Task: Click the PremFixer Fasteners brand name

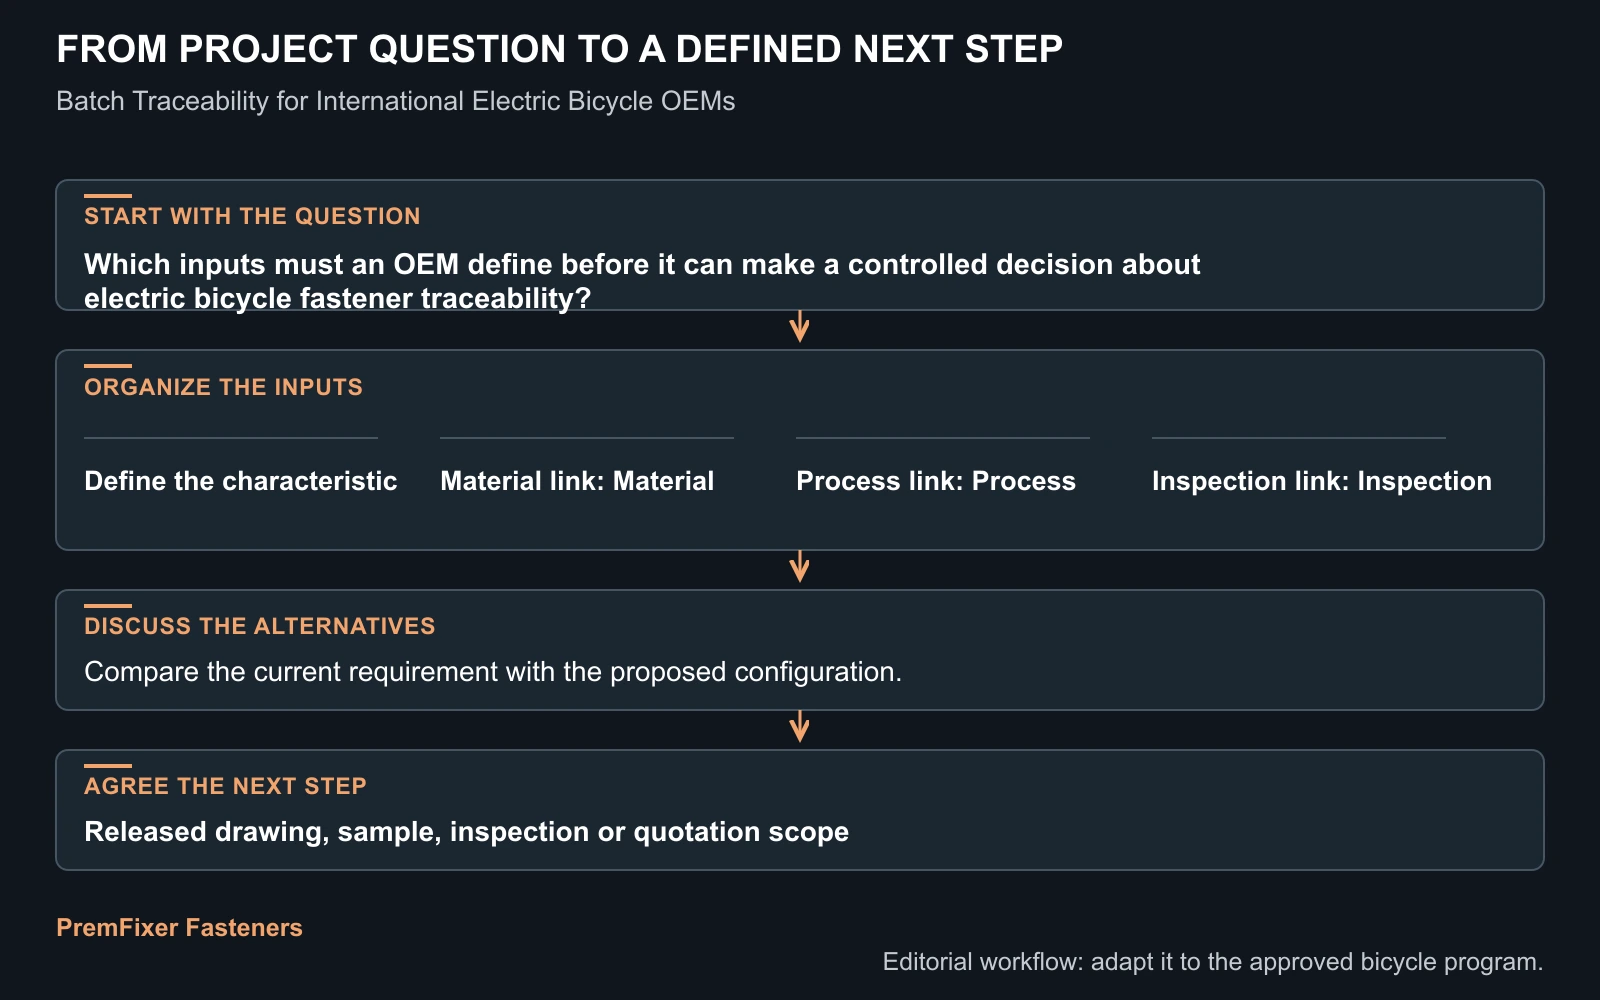Action: click(179, 928)
